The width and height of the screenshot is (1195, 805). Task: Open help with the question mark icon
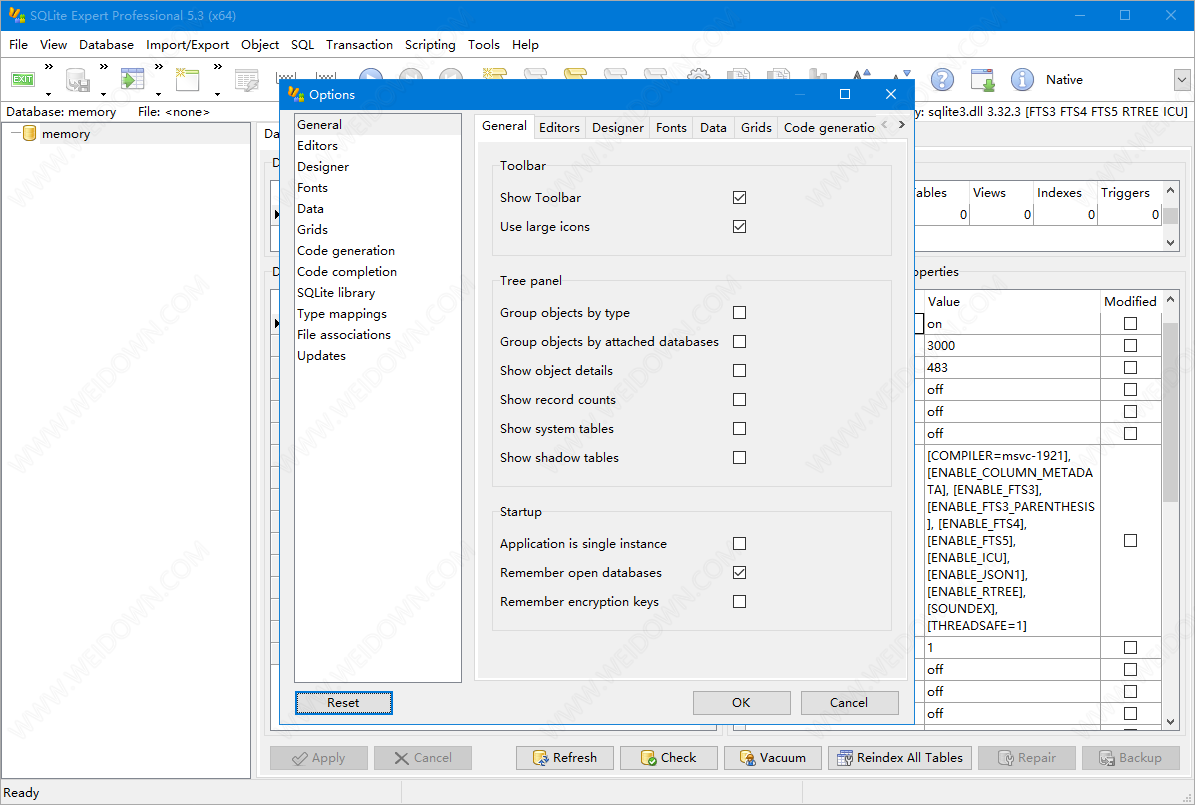point(943,79)
